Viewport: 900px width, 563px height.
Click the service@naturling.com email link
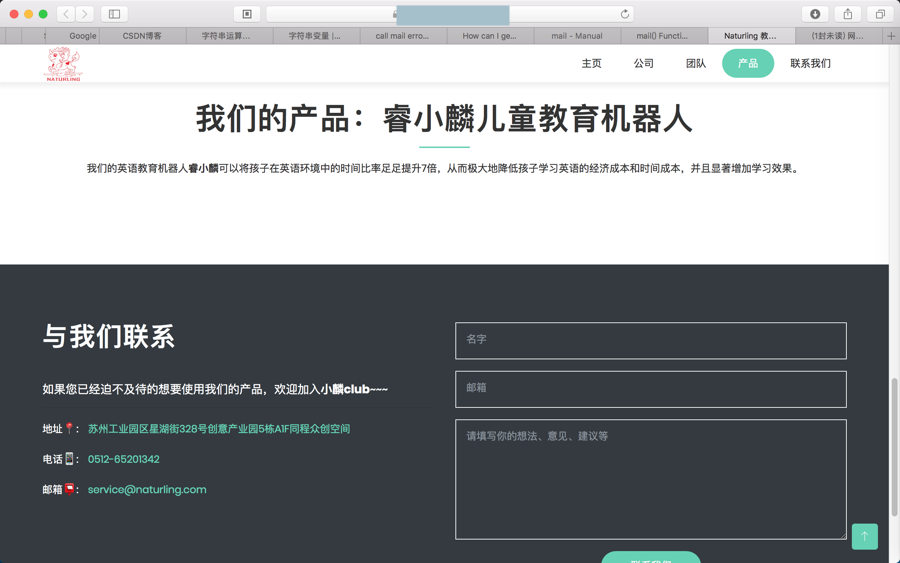point(147,490)
